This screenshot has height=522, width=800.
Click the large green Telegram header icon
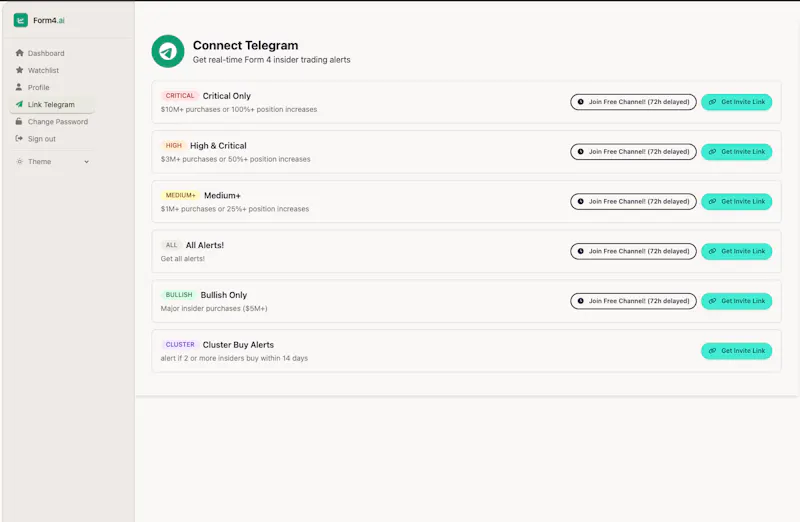168,51
